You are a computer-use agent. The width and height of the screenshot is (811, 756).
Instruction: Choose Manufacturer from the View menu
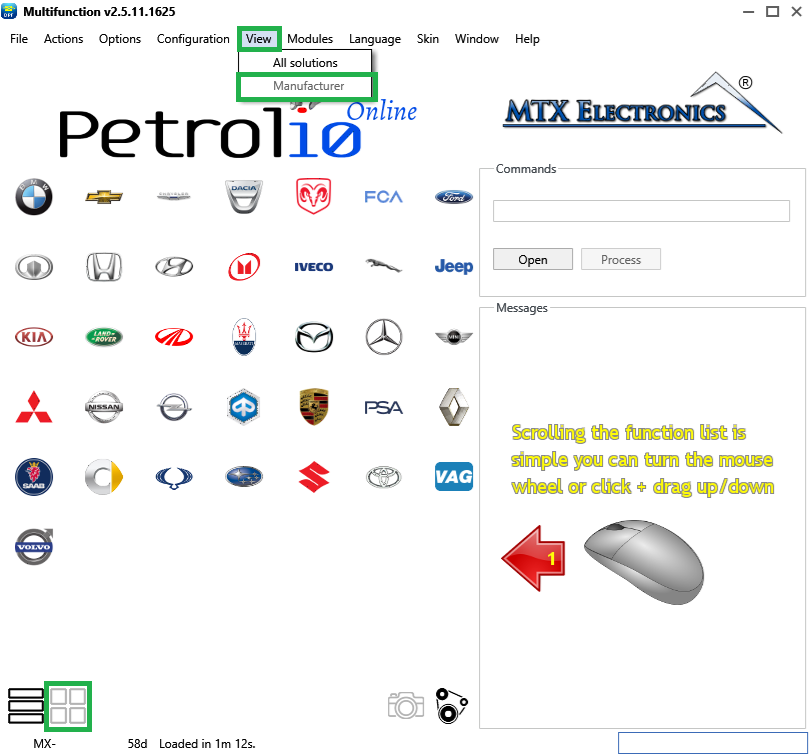coord(308,86)
